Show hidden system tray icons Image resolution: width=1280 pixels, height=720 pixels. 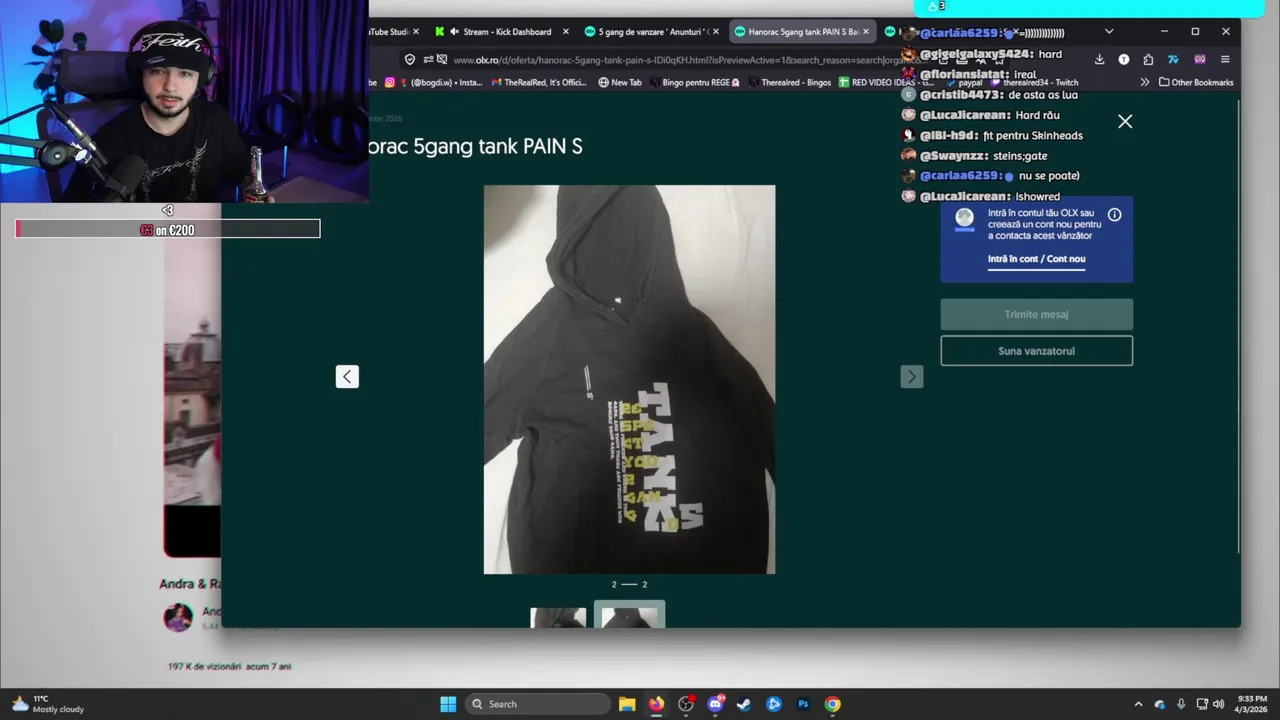[x=1138, y=704]
